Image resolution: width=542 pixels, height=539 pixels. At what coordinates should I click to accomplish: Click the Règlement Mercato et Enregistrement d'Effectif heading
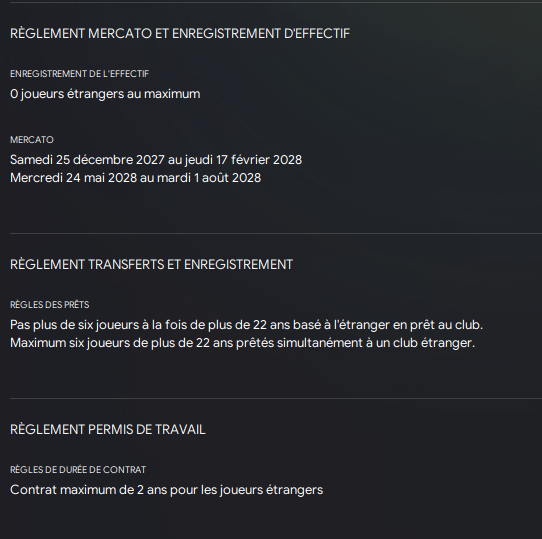click(180, 34)
